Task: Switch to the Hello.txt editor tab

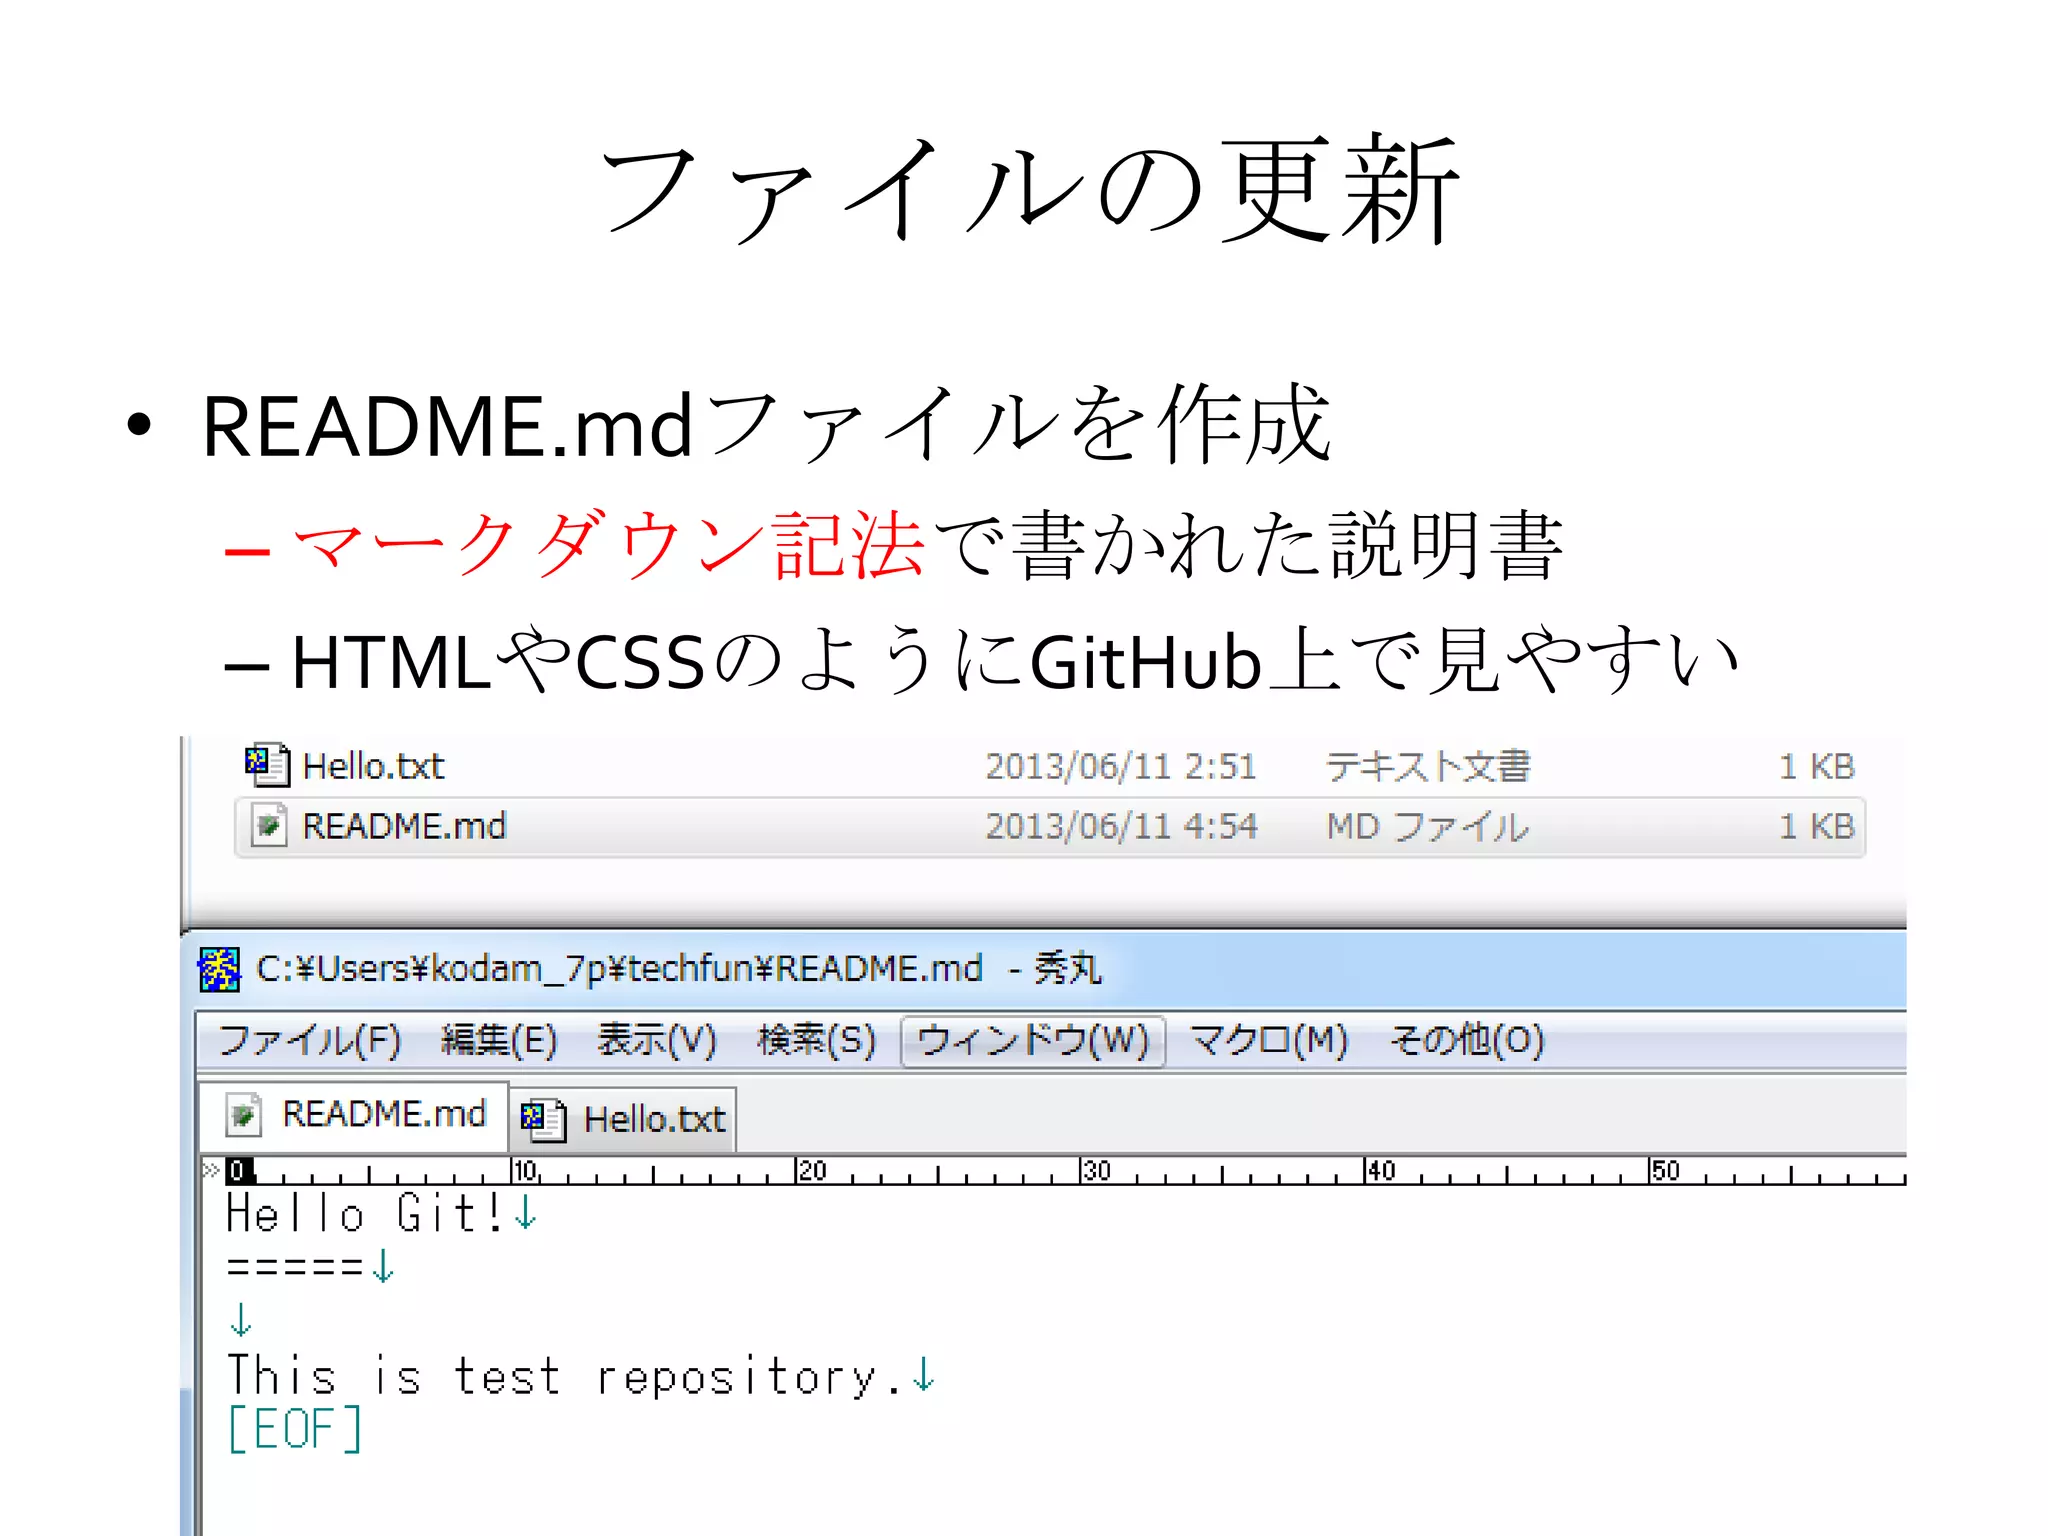Action: 624,1119
